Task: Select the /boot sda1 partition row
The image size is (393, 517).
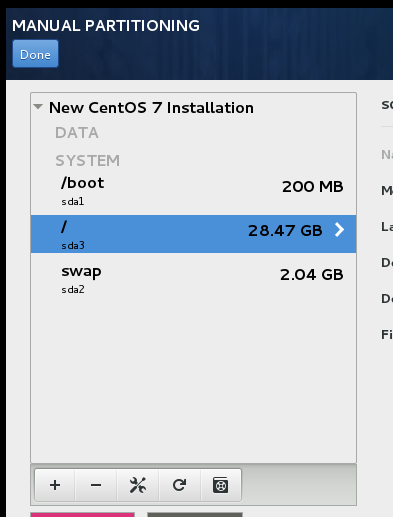Action: tap(193, 192)
